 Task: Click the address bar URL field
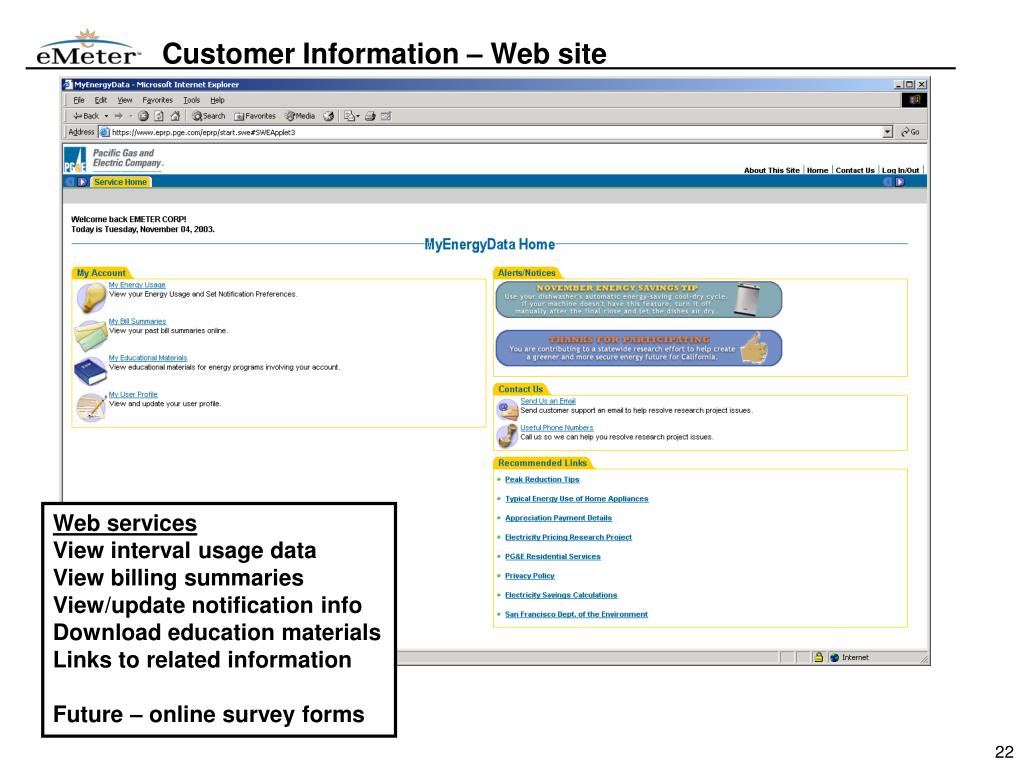click(x=495, y=132)
